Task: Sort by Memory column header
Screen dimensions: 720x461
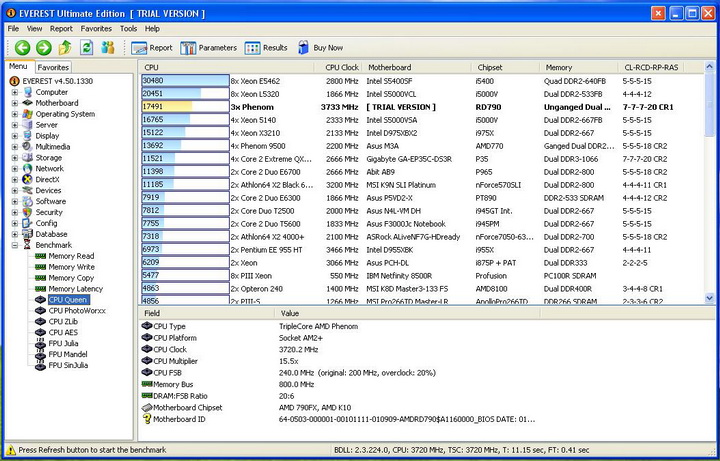Action: coord(579,67)
